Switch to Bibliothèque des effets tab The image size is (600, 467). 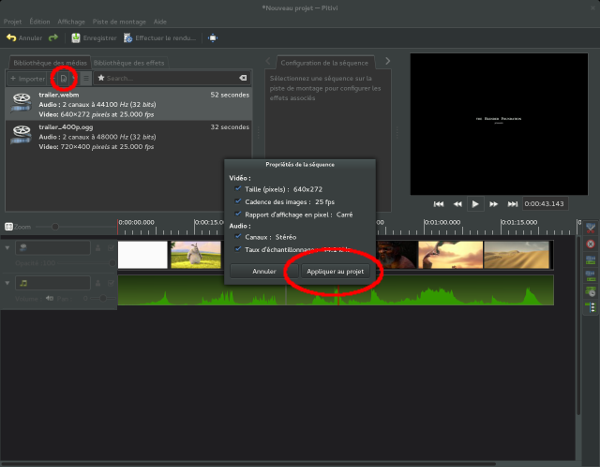click(x=130, y=62)
